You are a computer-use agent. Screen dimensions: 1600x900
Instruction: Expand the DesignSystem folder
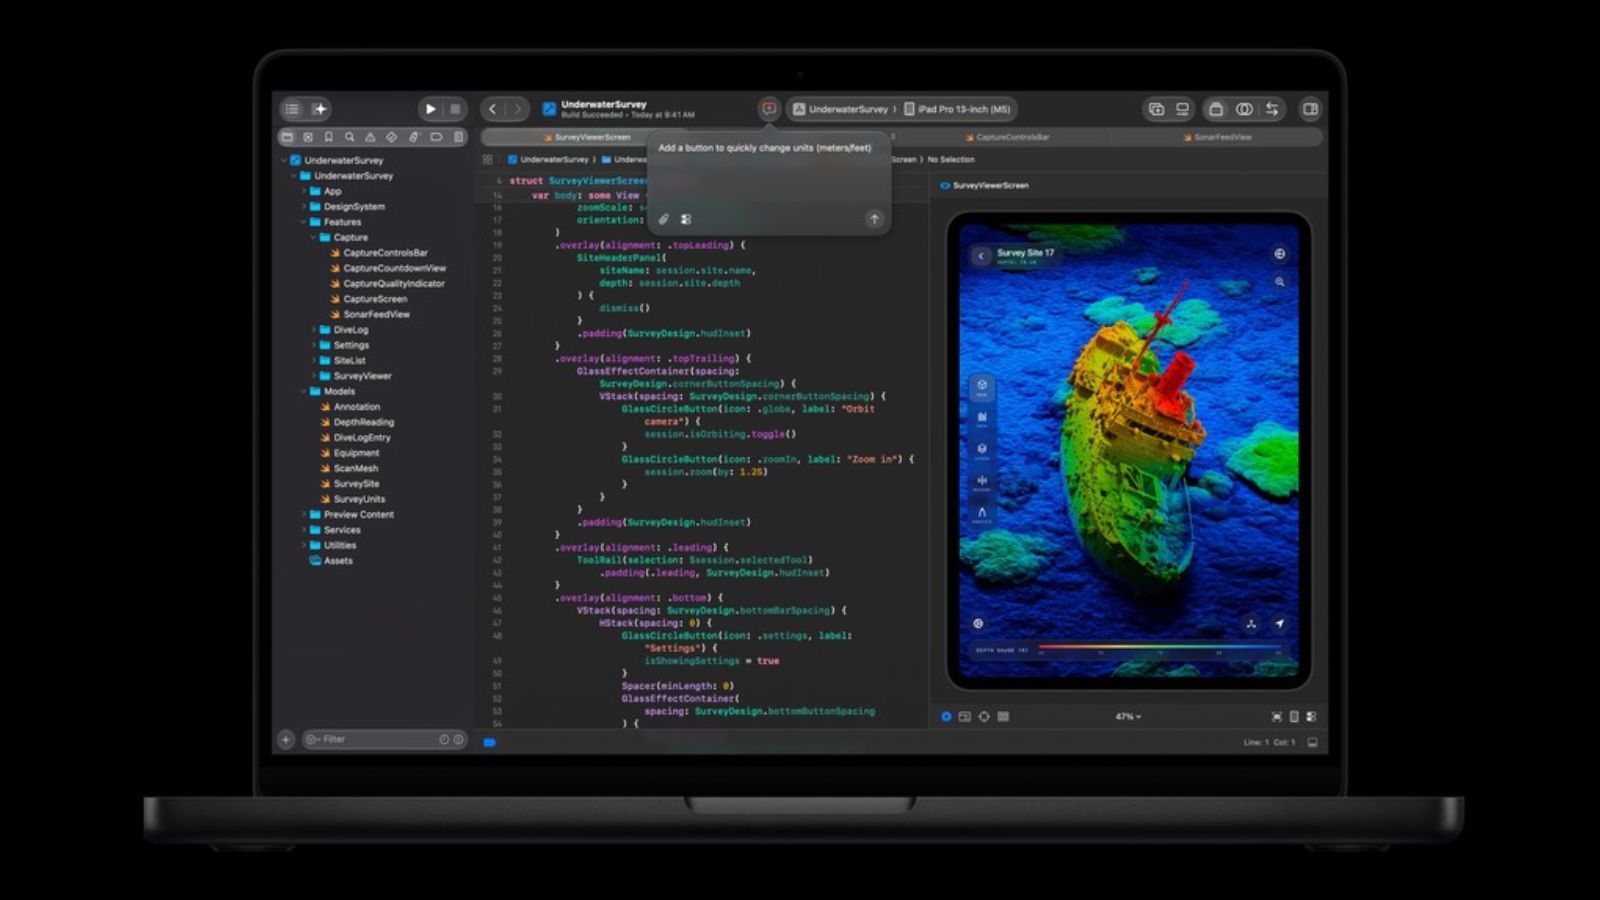[x=304, y=207]
